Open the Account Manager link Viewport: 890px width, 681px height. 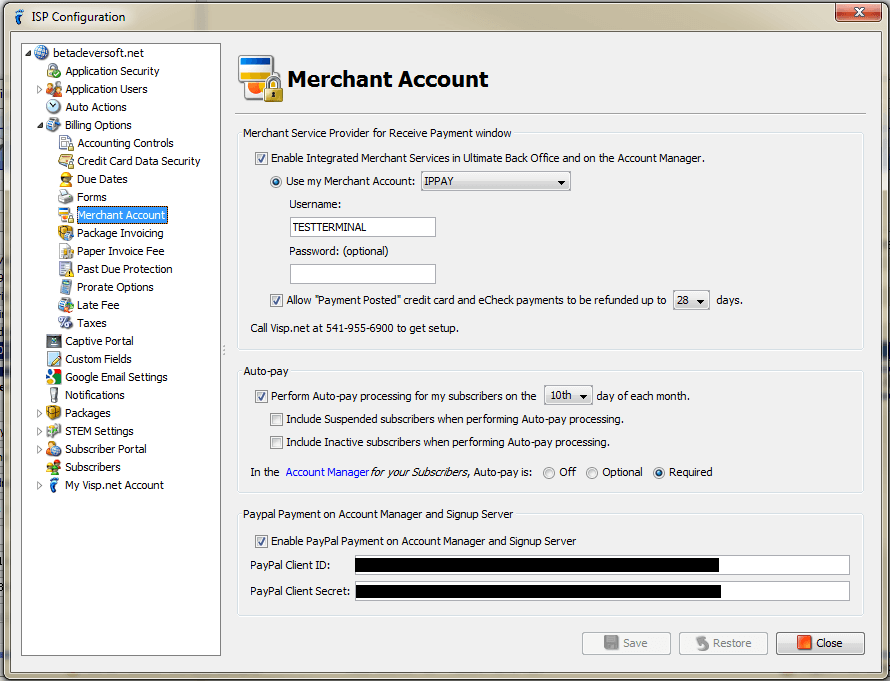pos(327,472)
